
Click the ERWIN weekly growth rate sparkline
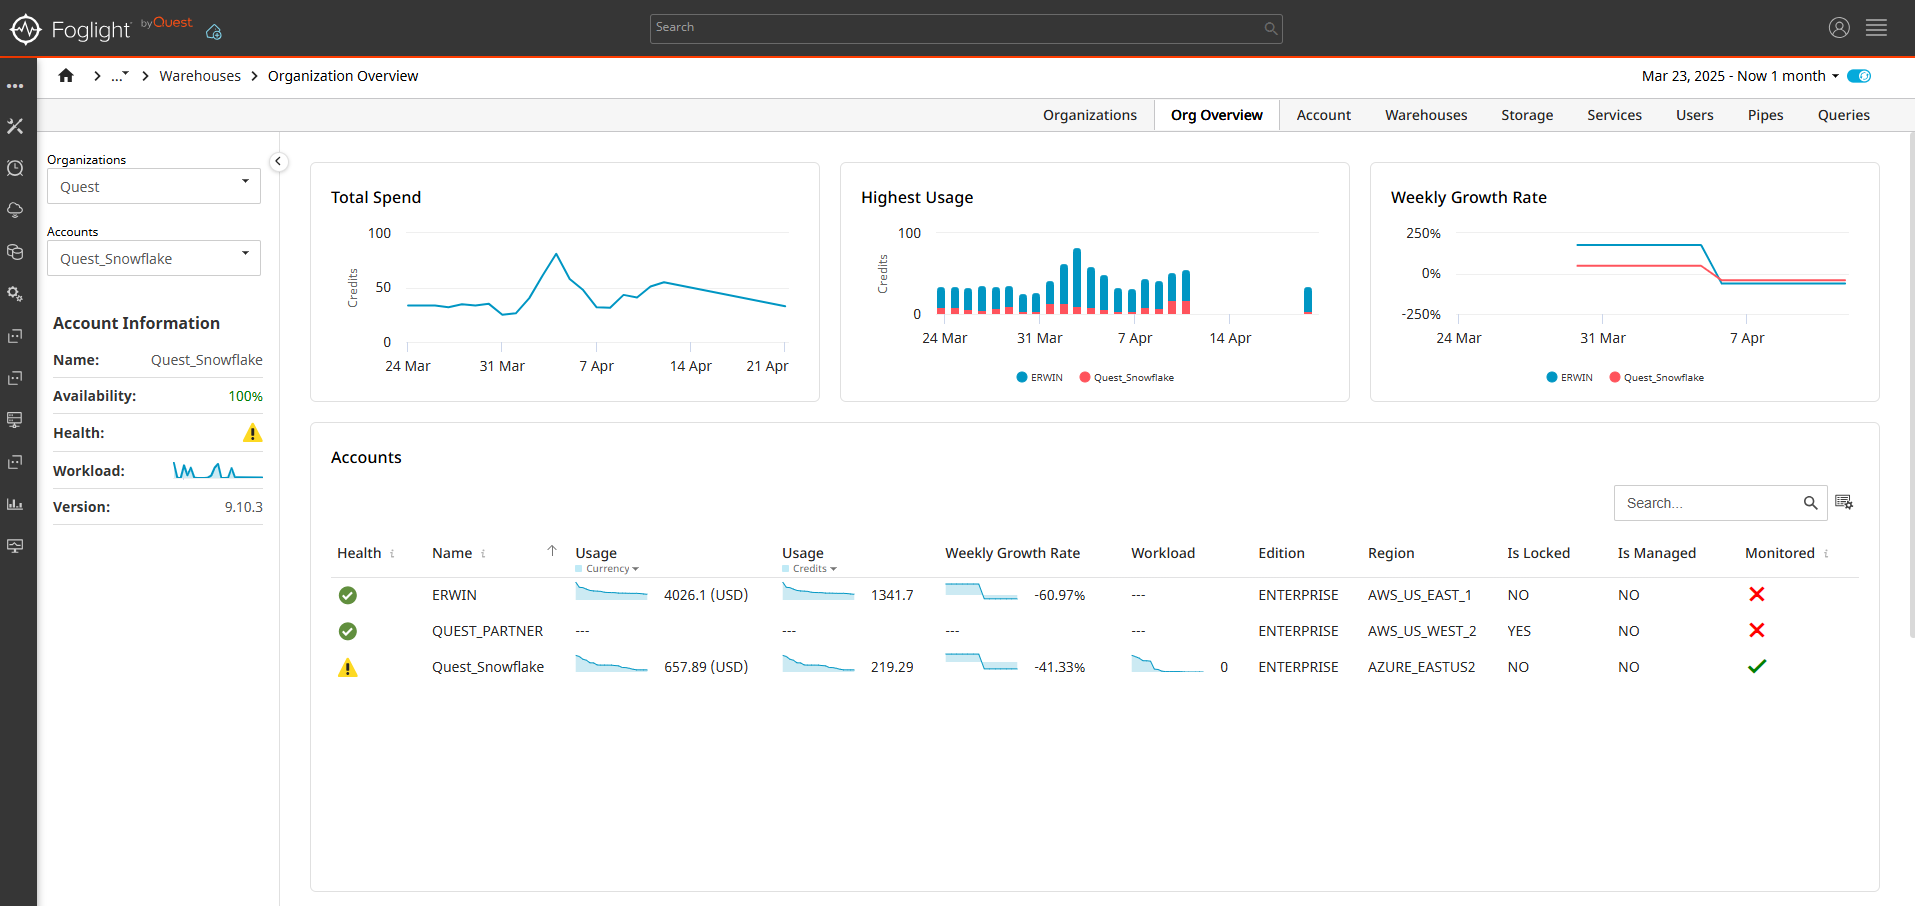pos(981,592)
